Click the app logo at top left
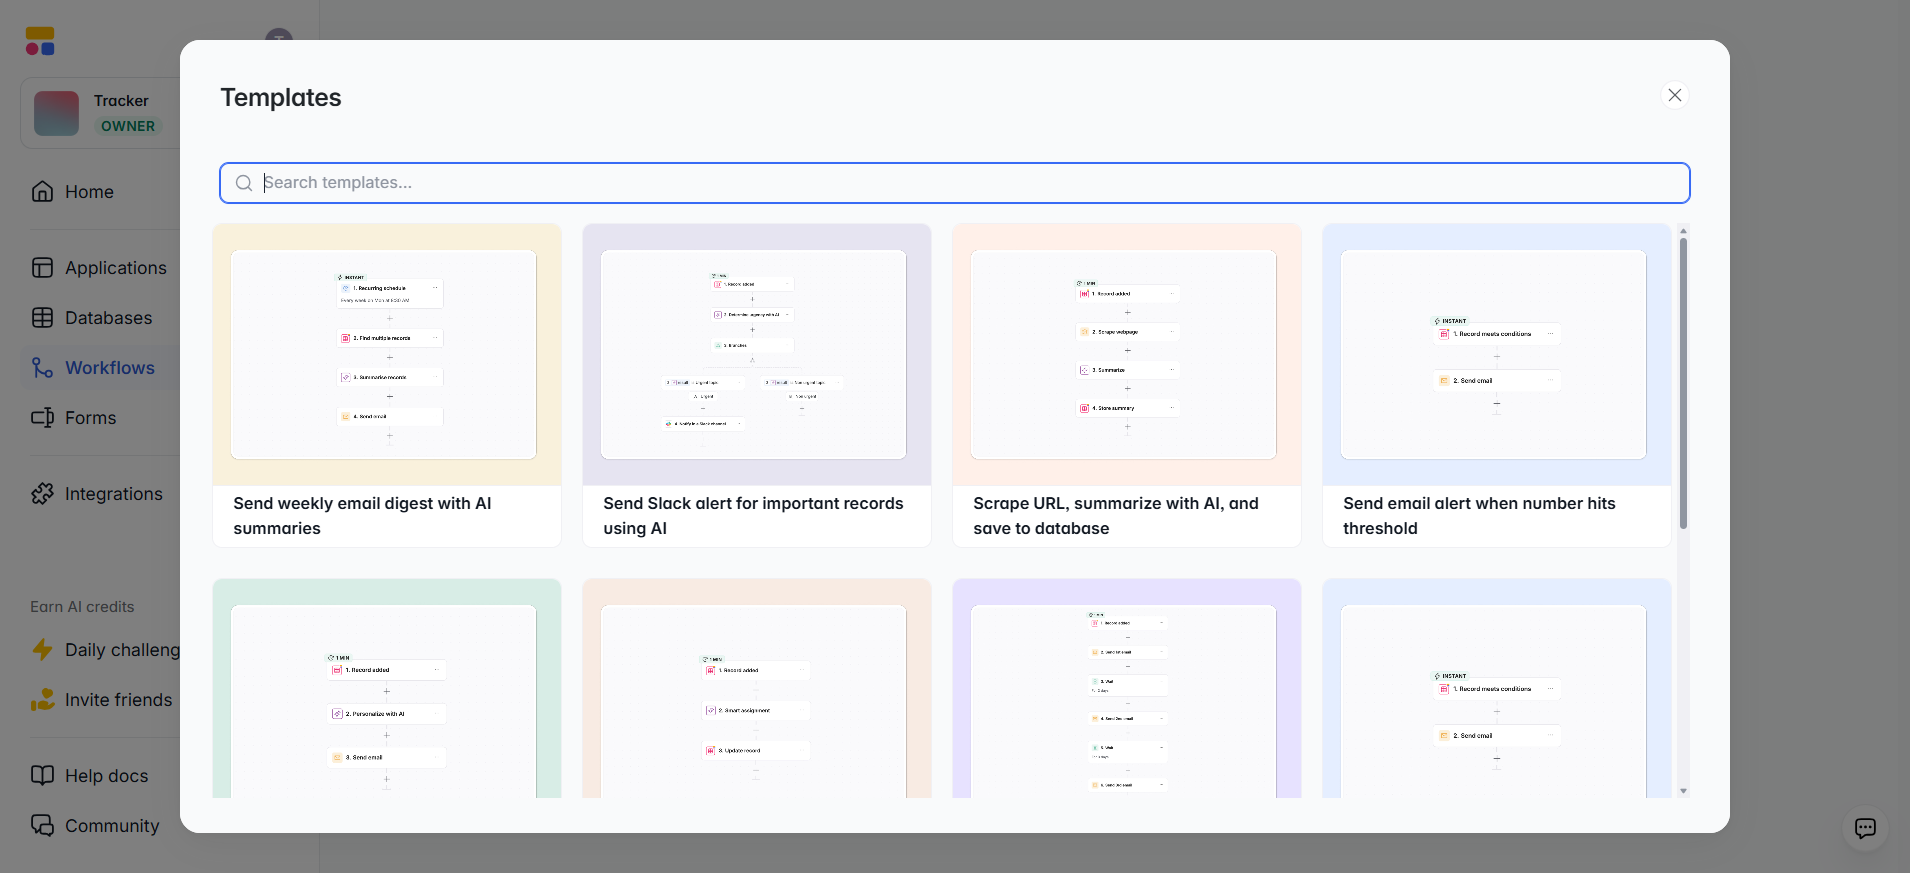The image size is (1910, 873). pos(40,41)
